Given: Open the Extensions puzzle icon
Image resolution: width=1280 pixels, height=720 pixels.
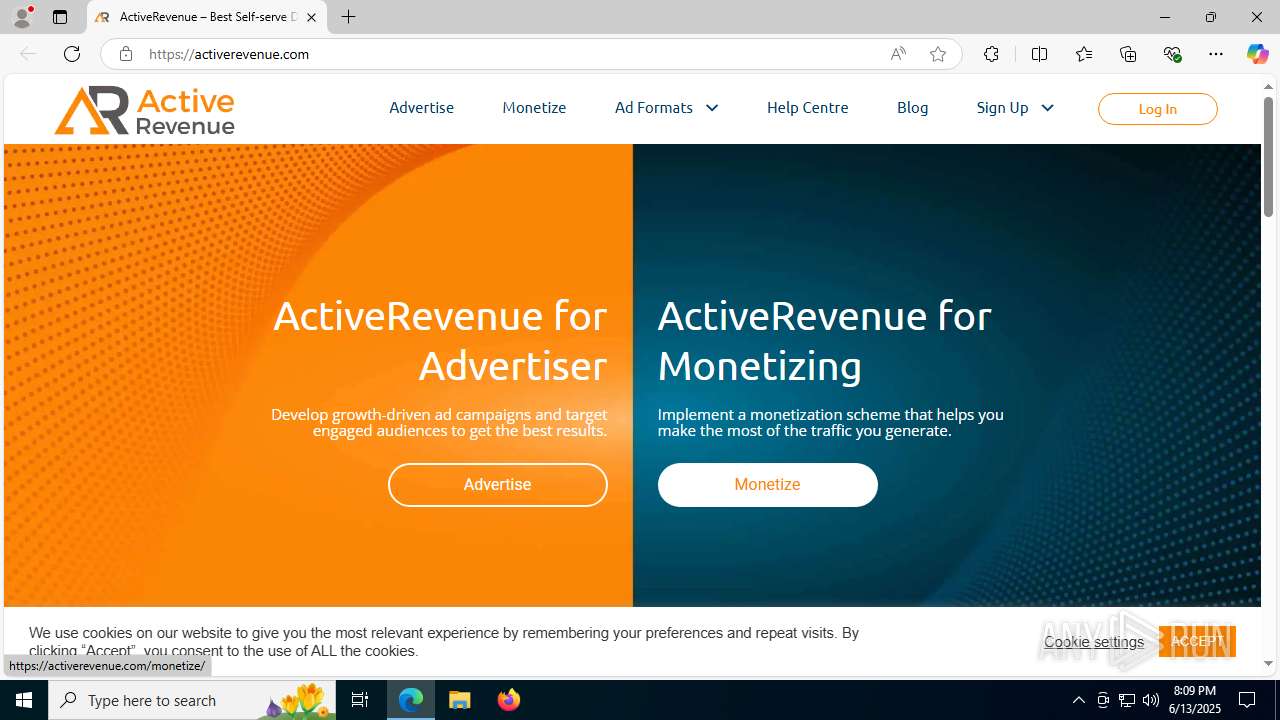Looking at the screenshot, I should click(x=991, y=54).
